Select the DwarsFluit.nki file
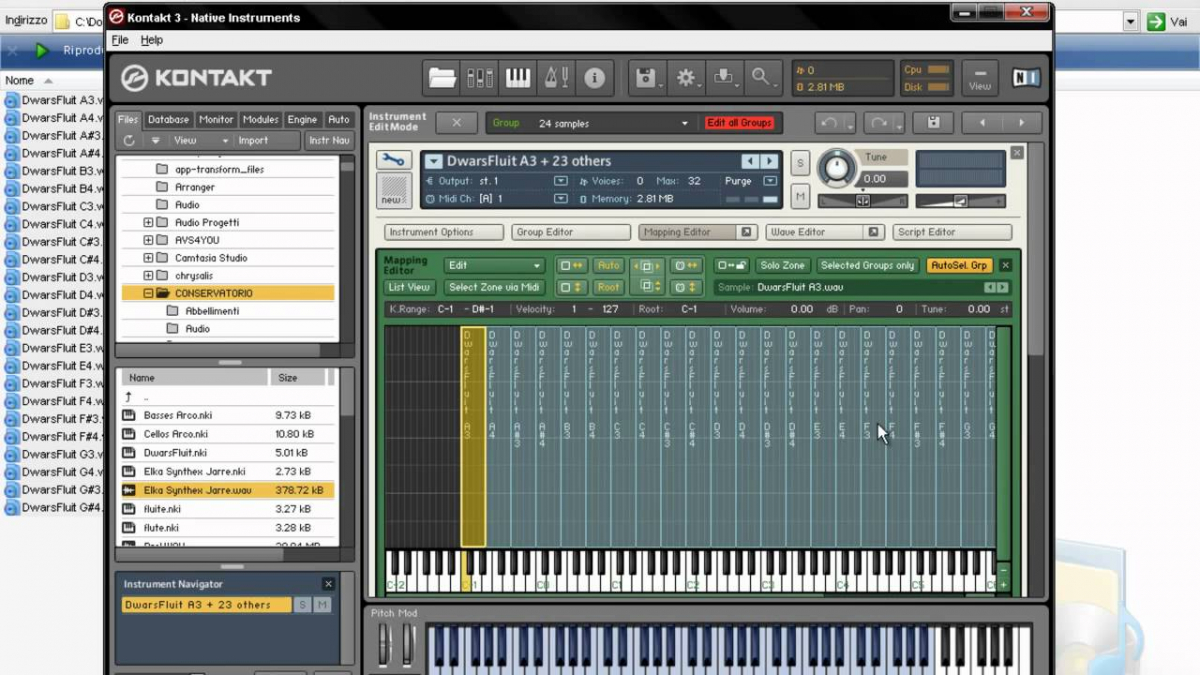1200x675 pixels. tap(175, 453)
